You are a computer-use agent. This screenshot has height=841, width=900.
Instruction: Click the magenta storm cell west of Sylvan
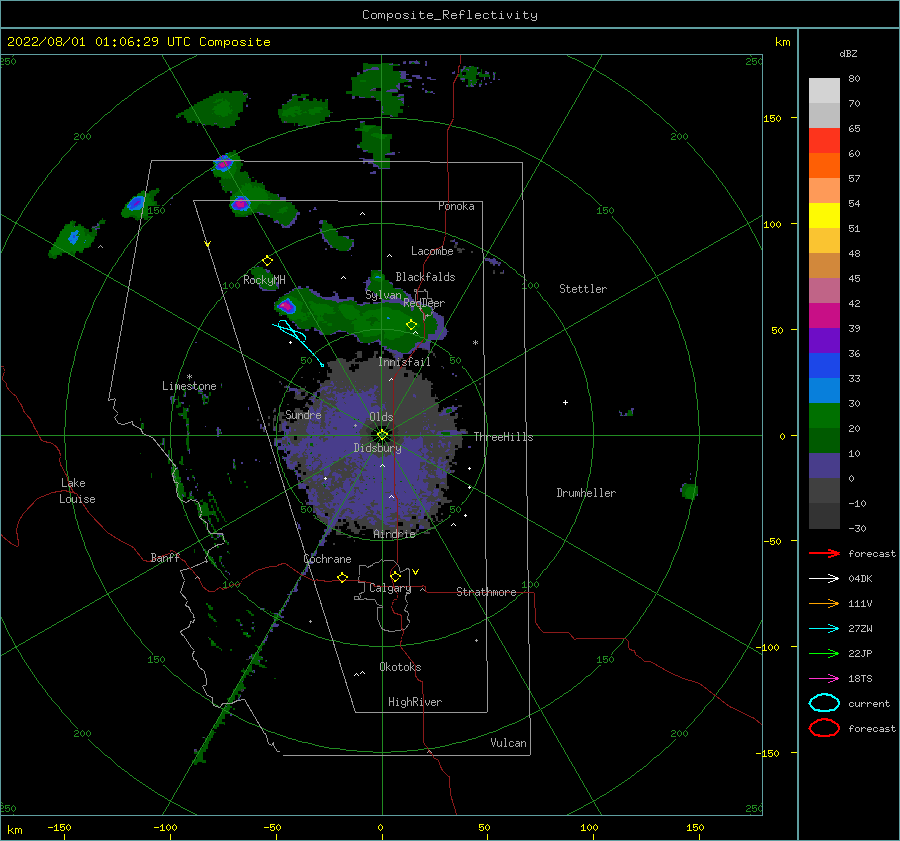click(x=286, y=306)
